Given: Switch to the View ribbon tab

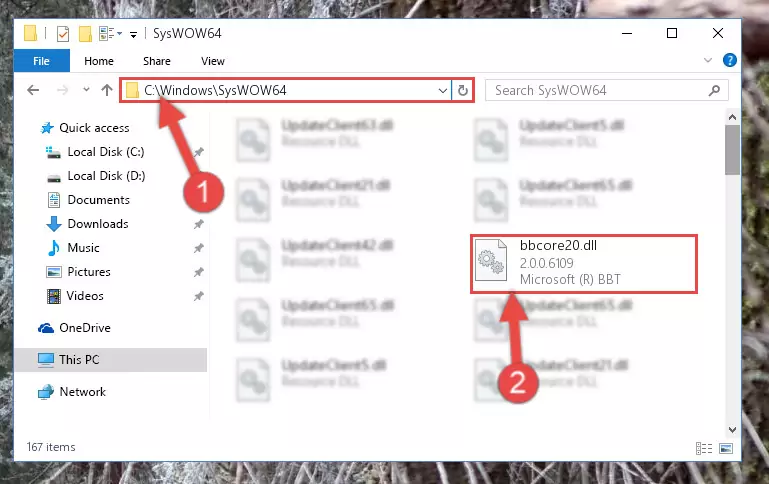Looking at the screenshot, I should (x=213, y=61).
